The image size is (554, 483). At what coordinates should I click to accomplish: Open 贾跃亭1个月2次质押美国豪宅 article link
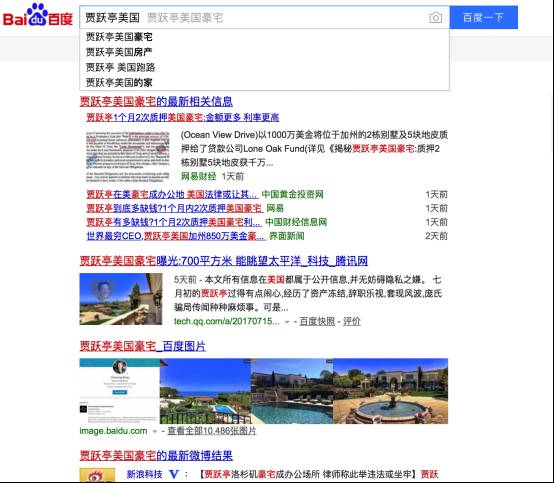pyautogui.click(x=183, y=117)
